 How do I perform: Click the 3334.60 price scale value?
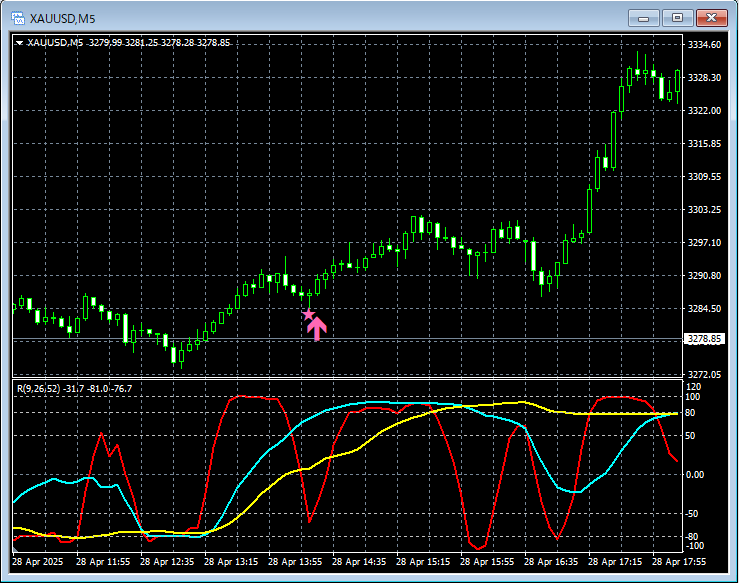coord(704,45)
